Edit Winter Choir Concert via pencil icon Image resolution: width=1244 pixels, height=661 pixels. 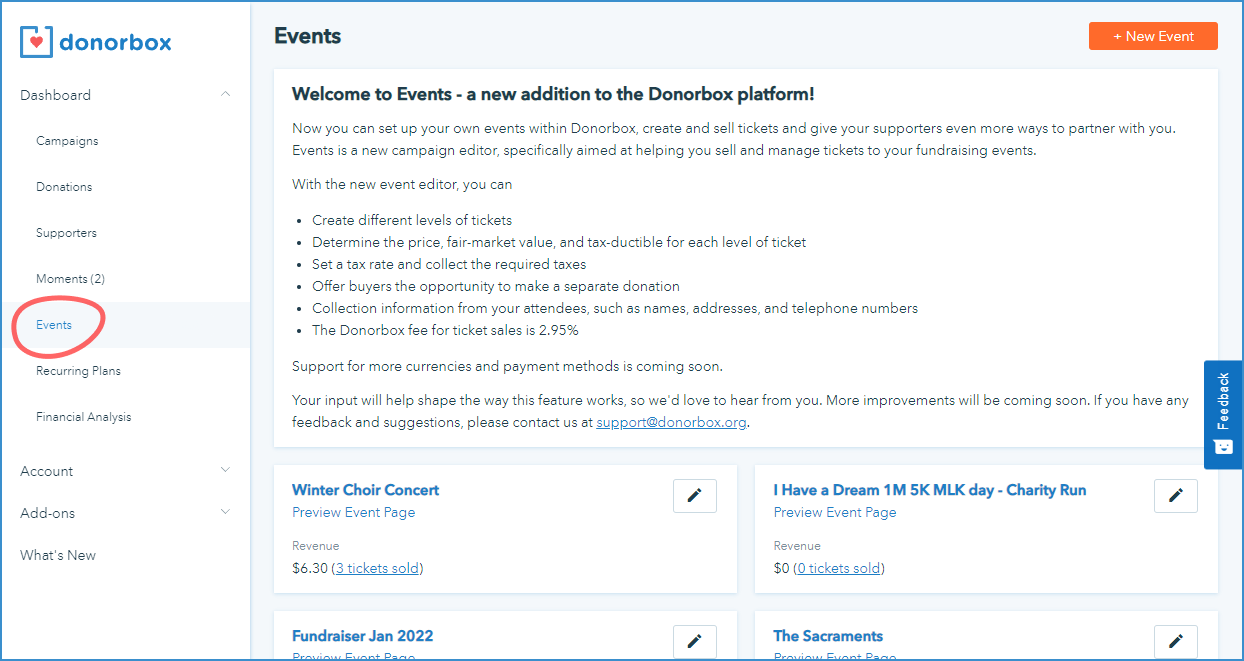click(x=695, y=495)
